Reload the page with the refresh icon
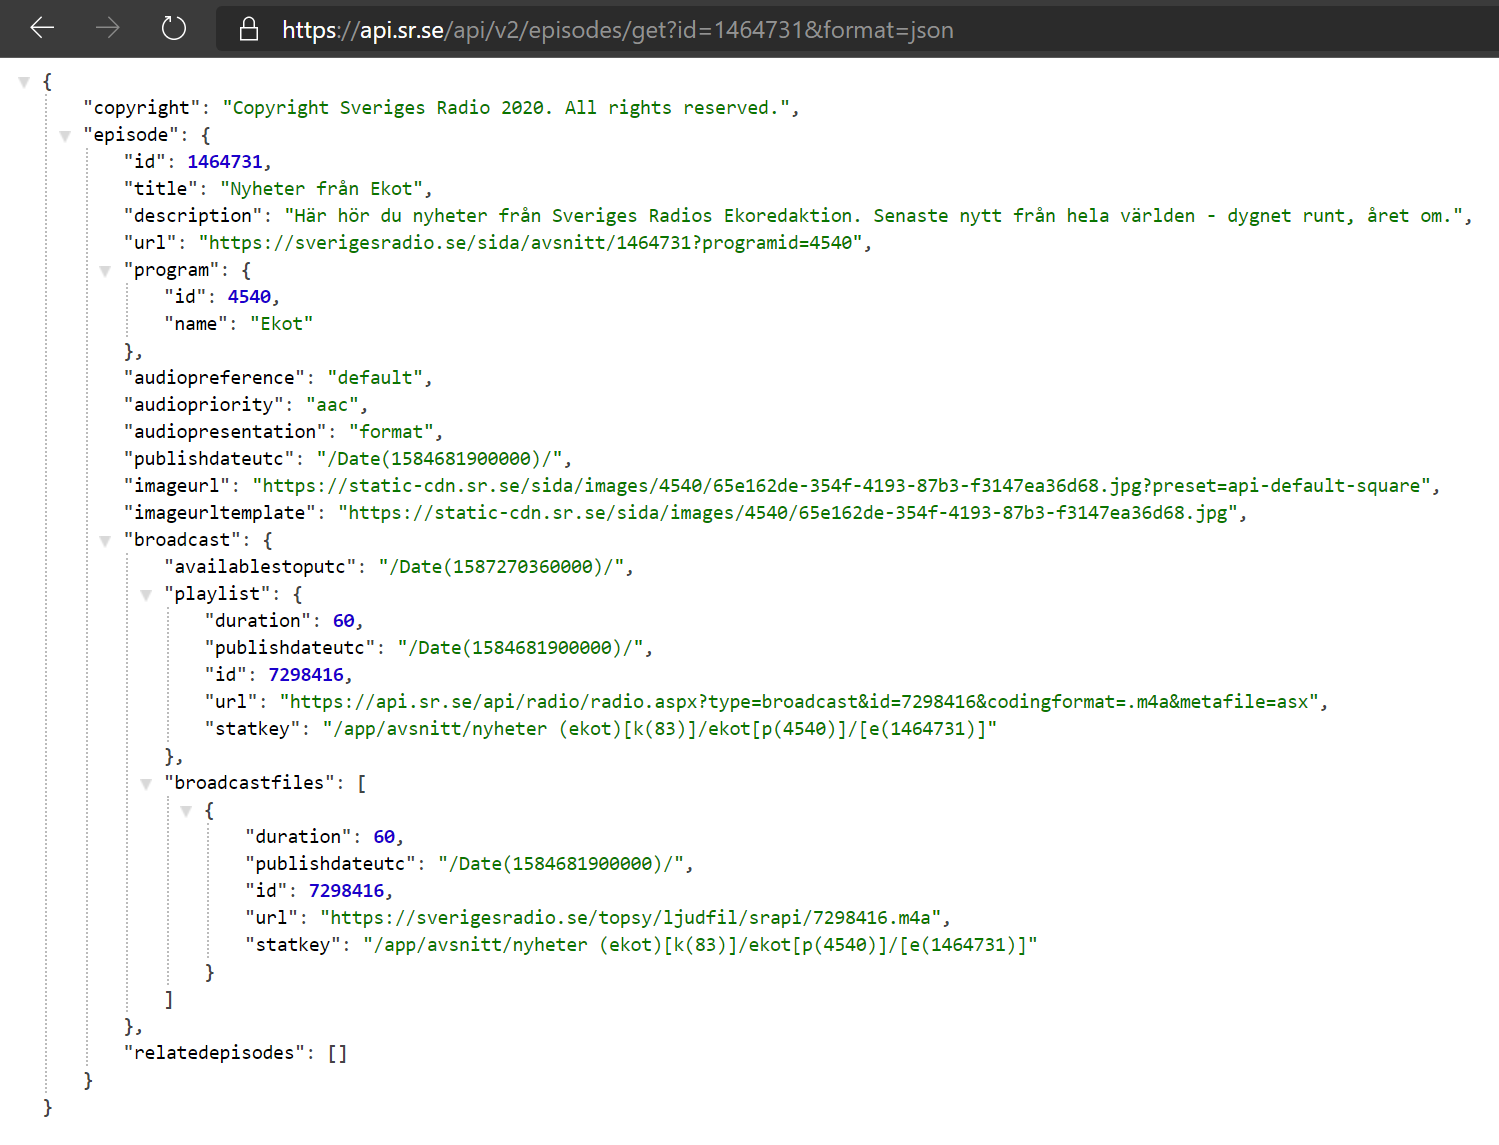The width and height of the screenshot is (1499, 1145). [x=174, y=28]
